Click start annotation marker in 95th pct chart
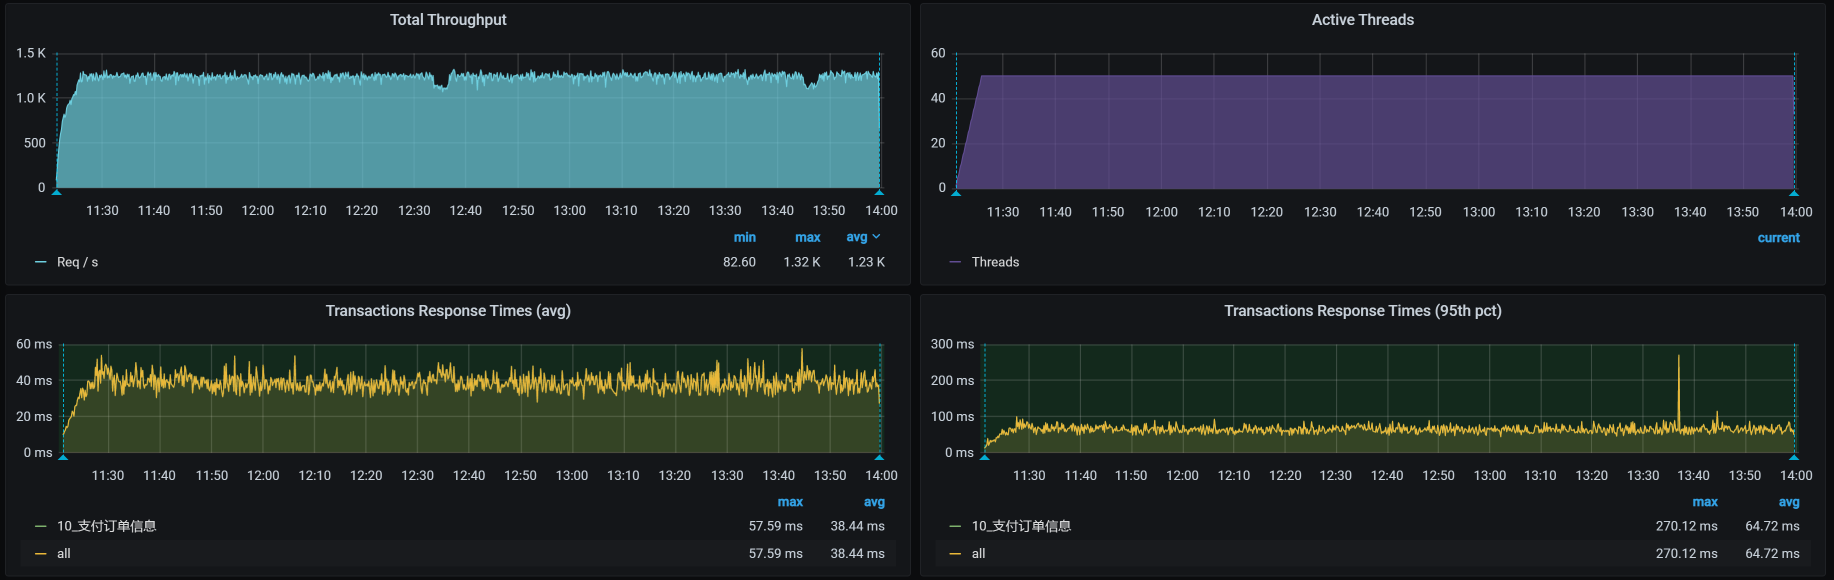The height and width of the screenshot is (580, 1834). (985, 456)
